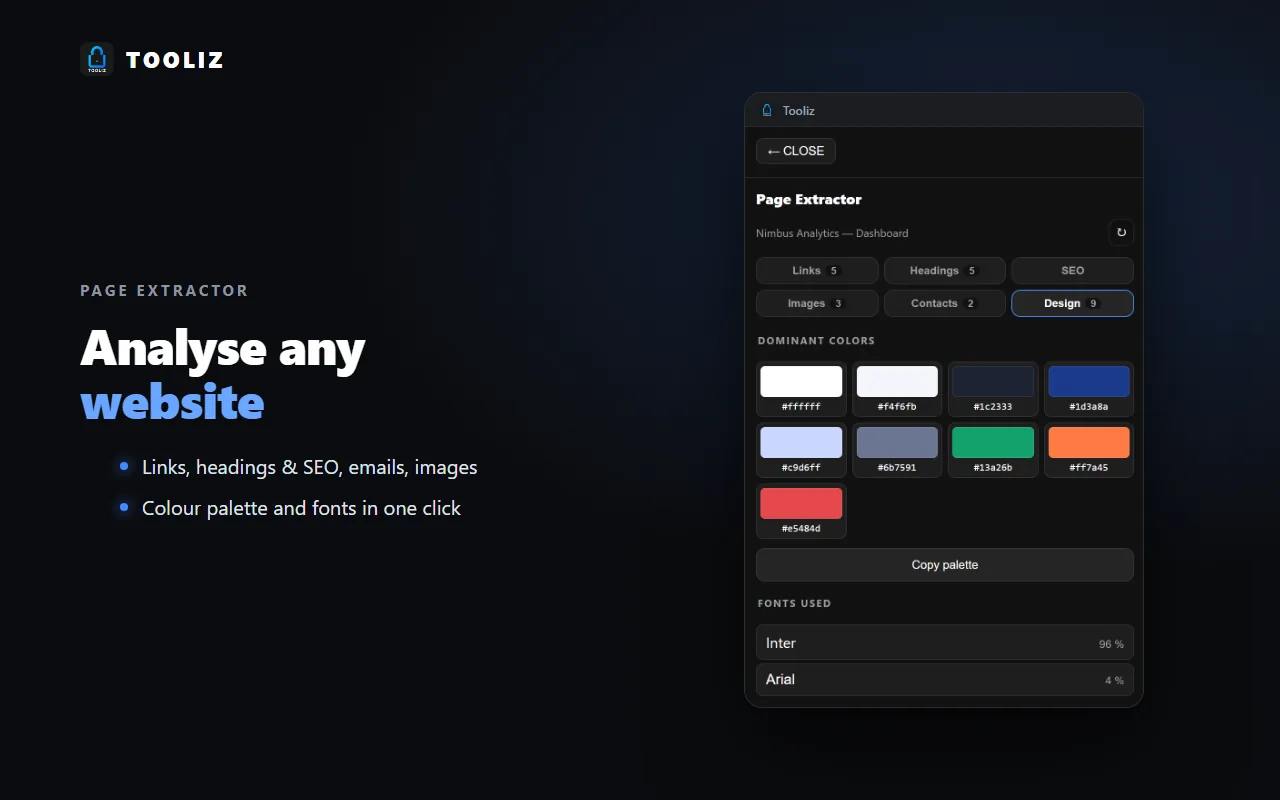Go back with the CLOSE button
Viewport: 1280px width, 800px height.
click(x=796, y=151)
